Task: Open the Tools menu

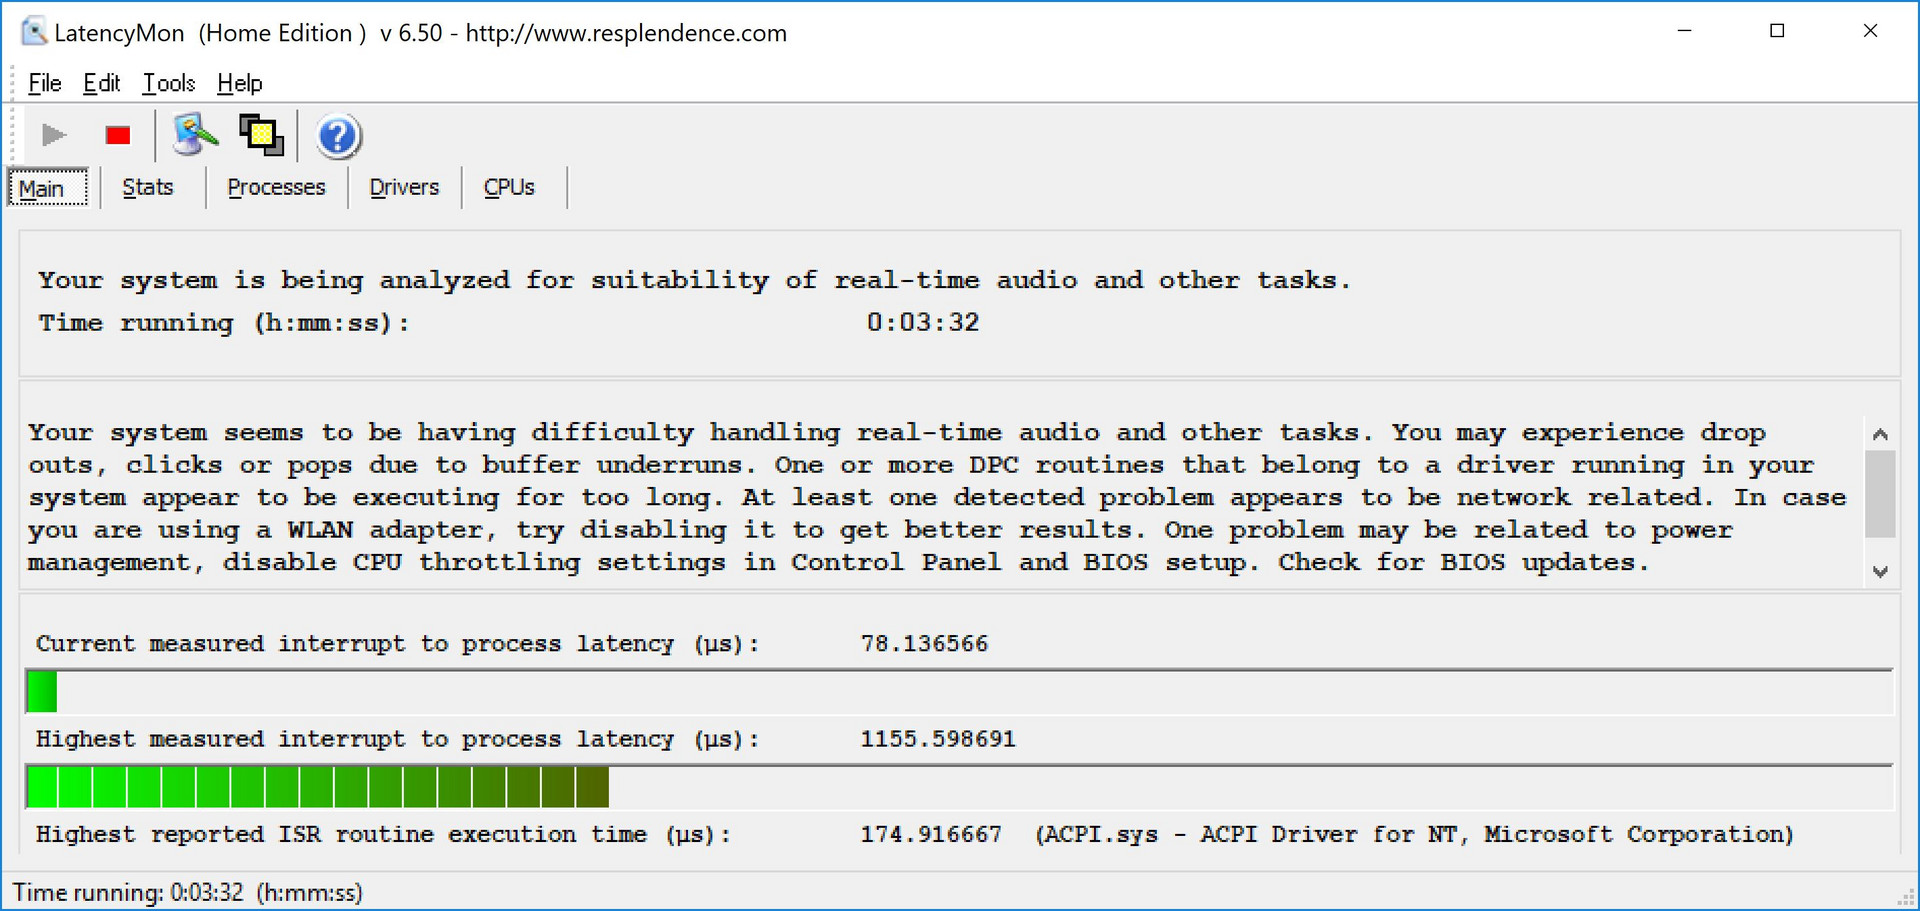Action: tap(168, 83)
